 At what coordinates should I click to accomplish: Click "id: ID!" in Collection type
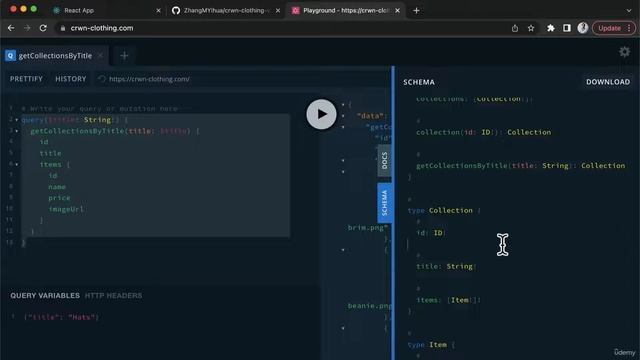pyautogui.click(x=431, y=233)
